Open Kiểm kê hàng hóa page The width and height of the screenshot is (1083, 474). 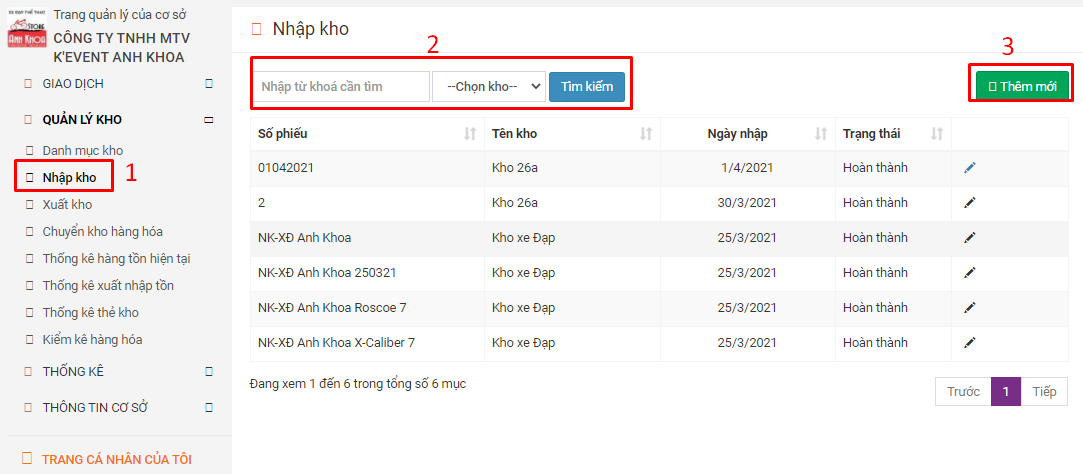[x=93, y=339]
